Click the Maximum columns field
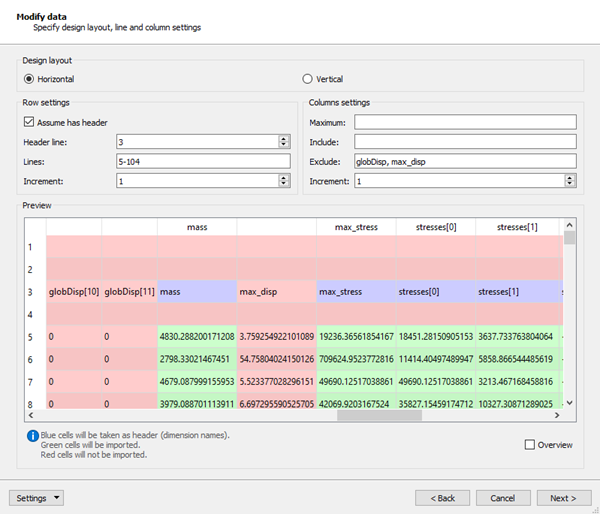 pyautogui.click(x=465, y=122)
